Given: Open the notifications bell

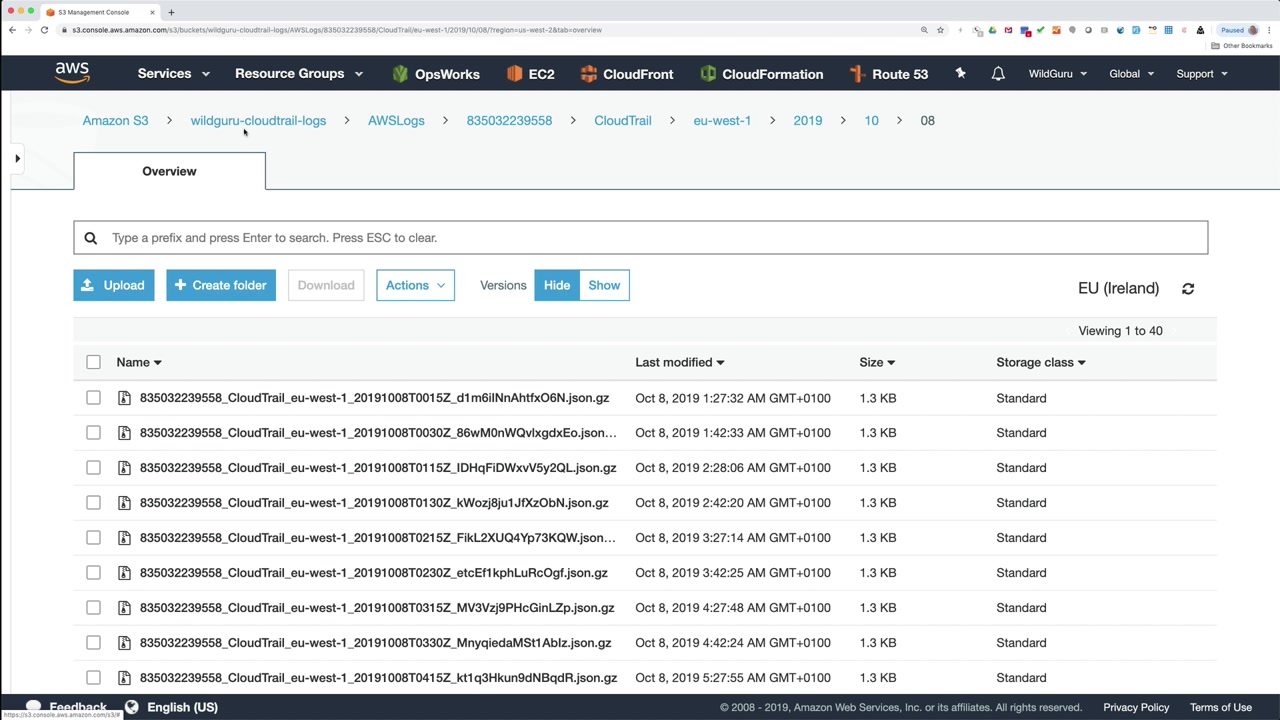Looking at the screenshot, I should [x=998, y=74].
